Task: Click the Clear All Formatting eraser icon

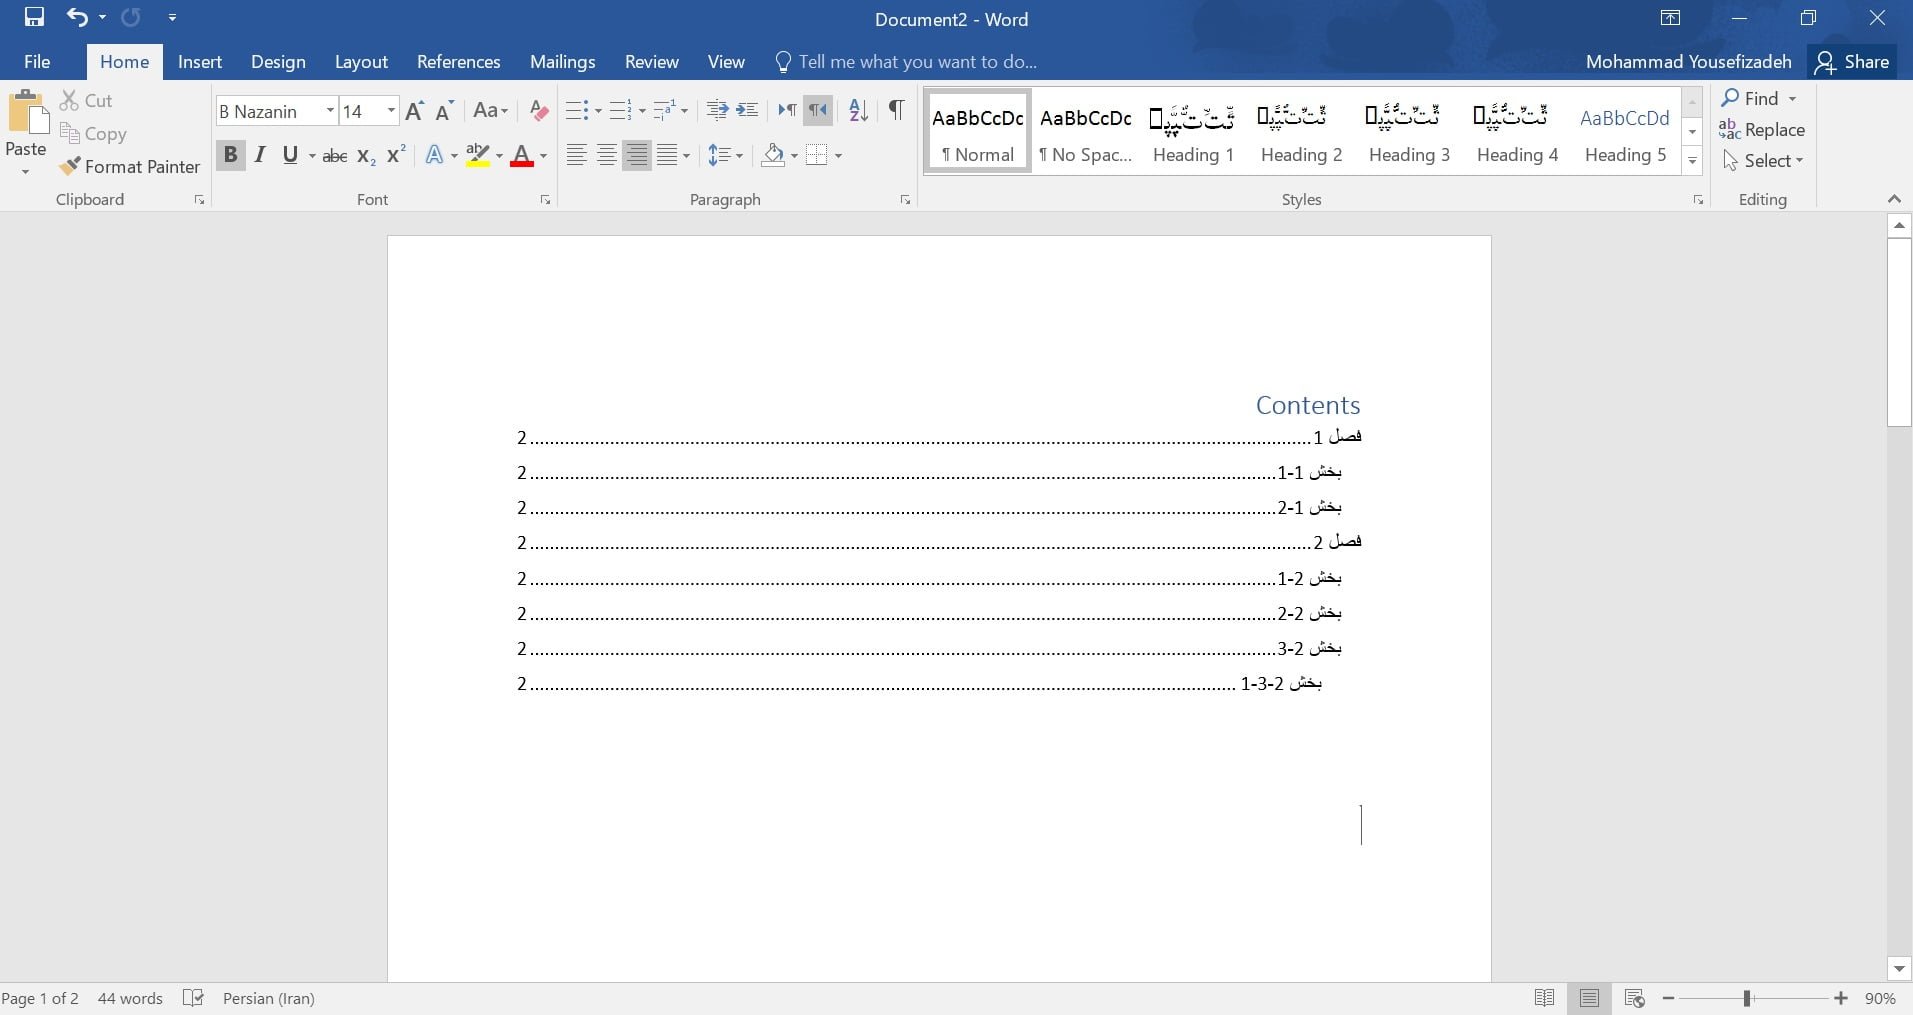Action: tap(539, 111)
